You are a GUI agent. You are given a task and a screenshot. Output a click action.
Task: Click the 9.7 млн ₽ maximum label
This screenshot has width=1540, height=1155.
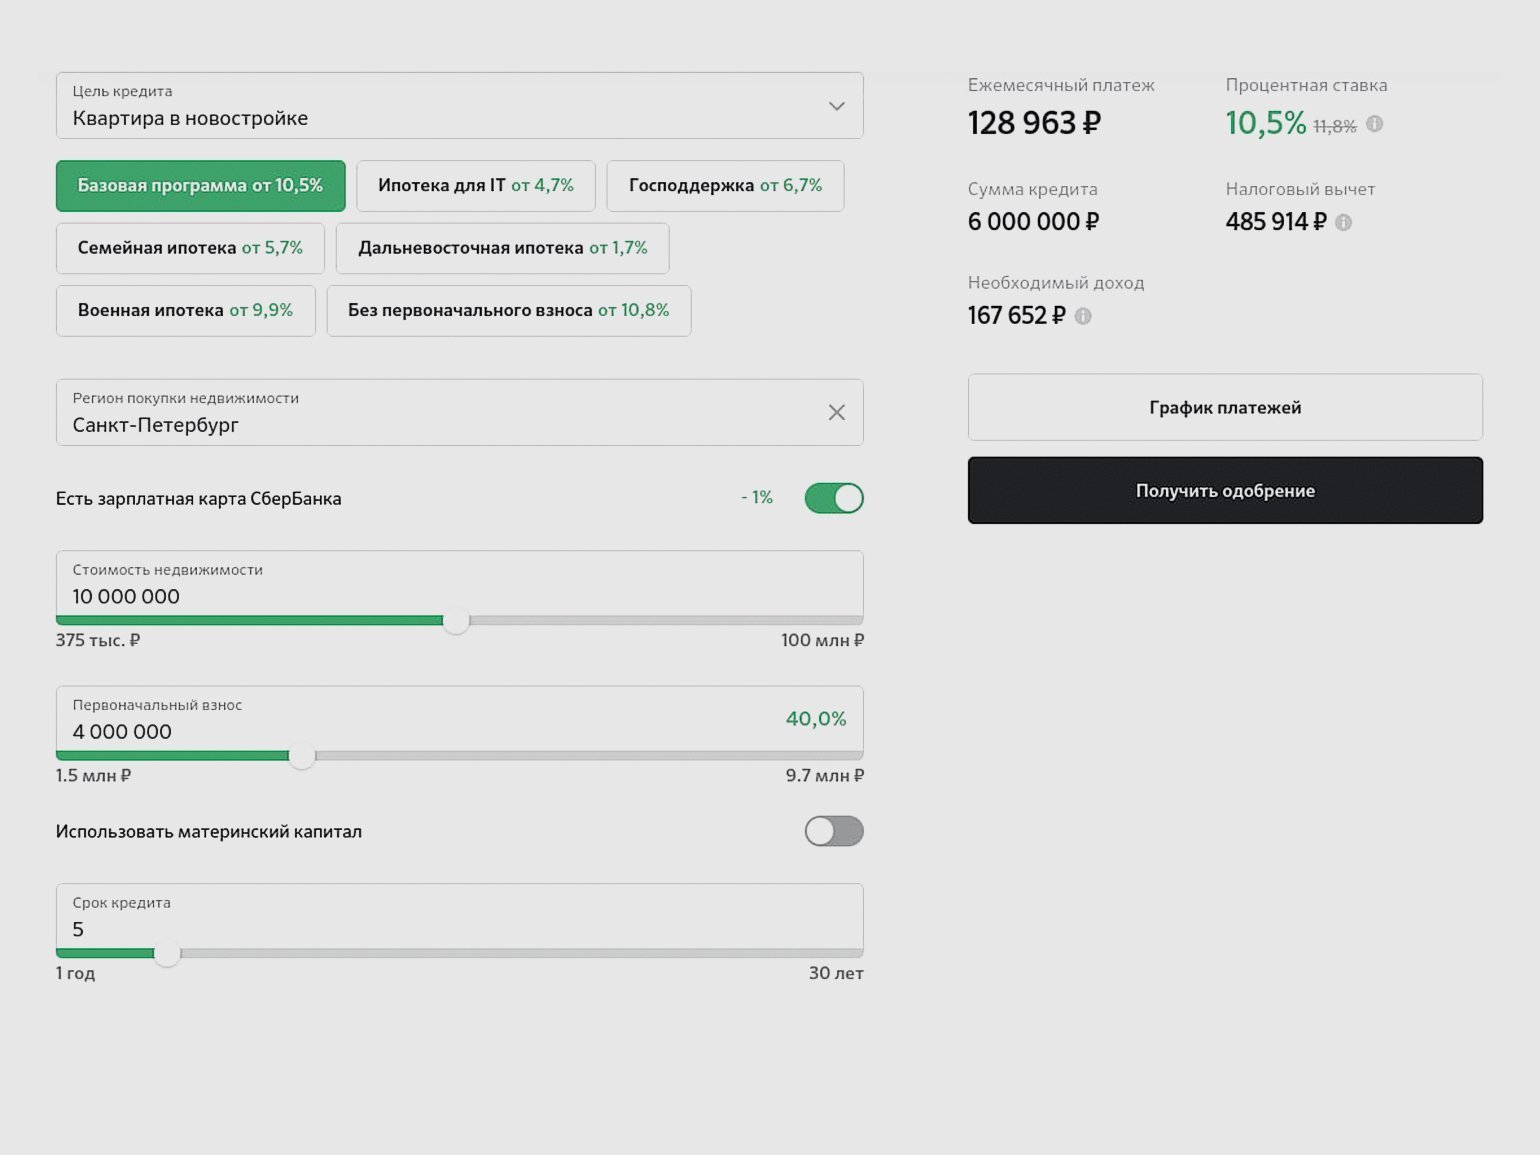coord(825,775)
